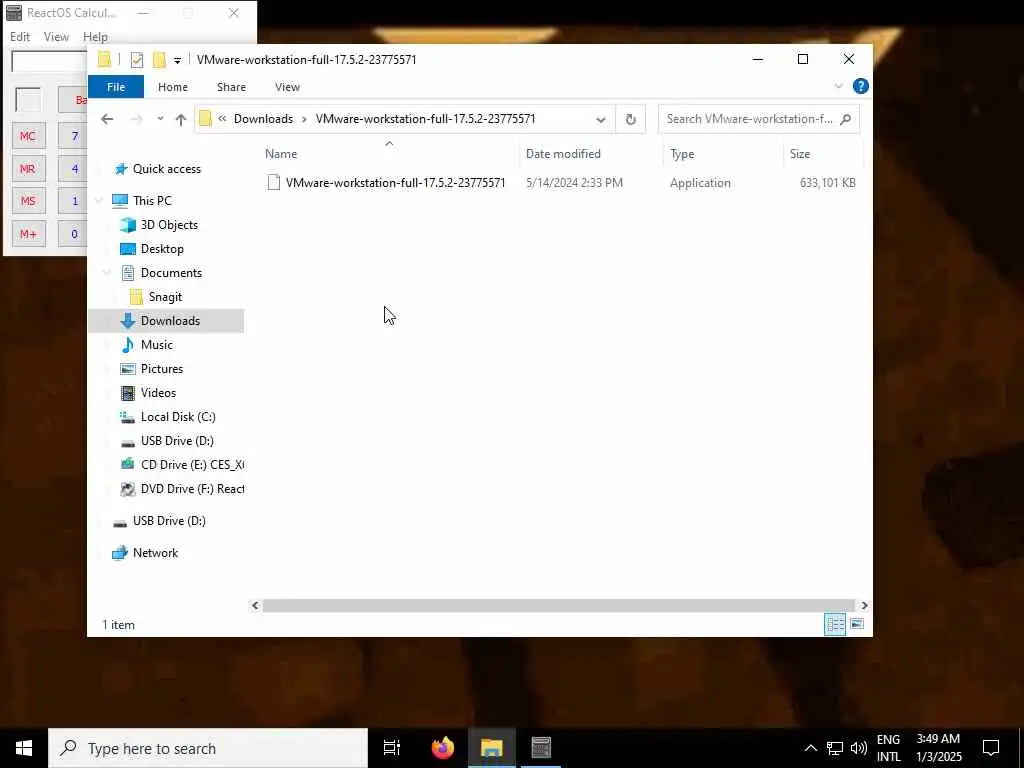Click the MR button in Calculator

click(28, 168)
